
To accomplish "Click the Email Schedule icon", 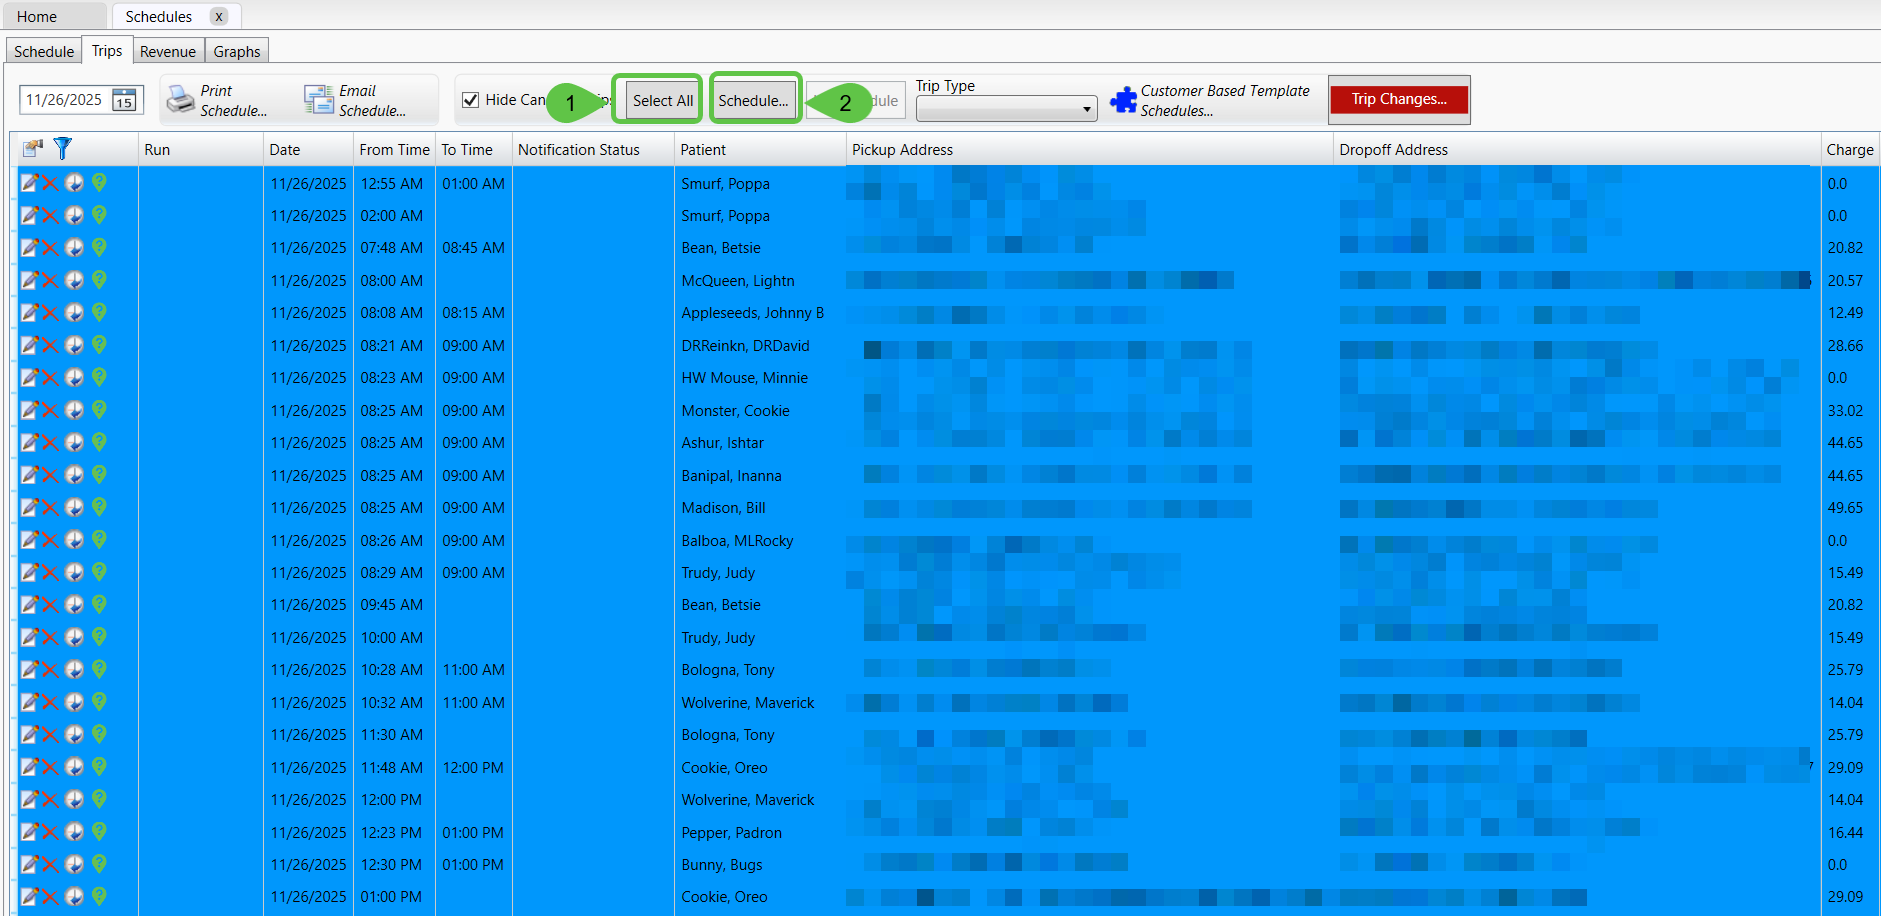I will [319, 100].
